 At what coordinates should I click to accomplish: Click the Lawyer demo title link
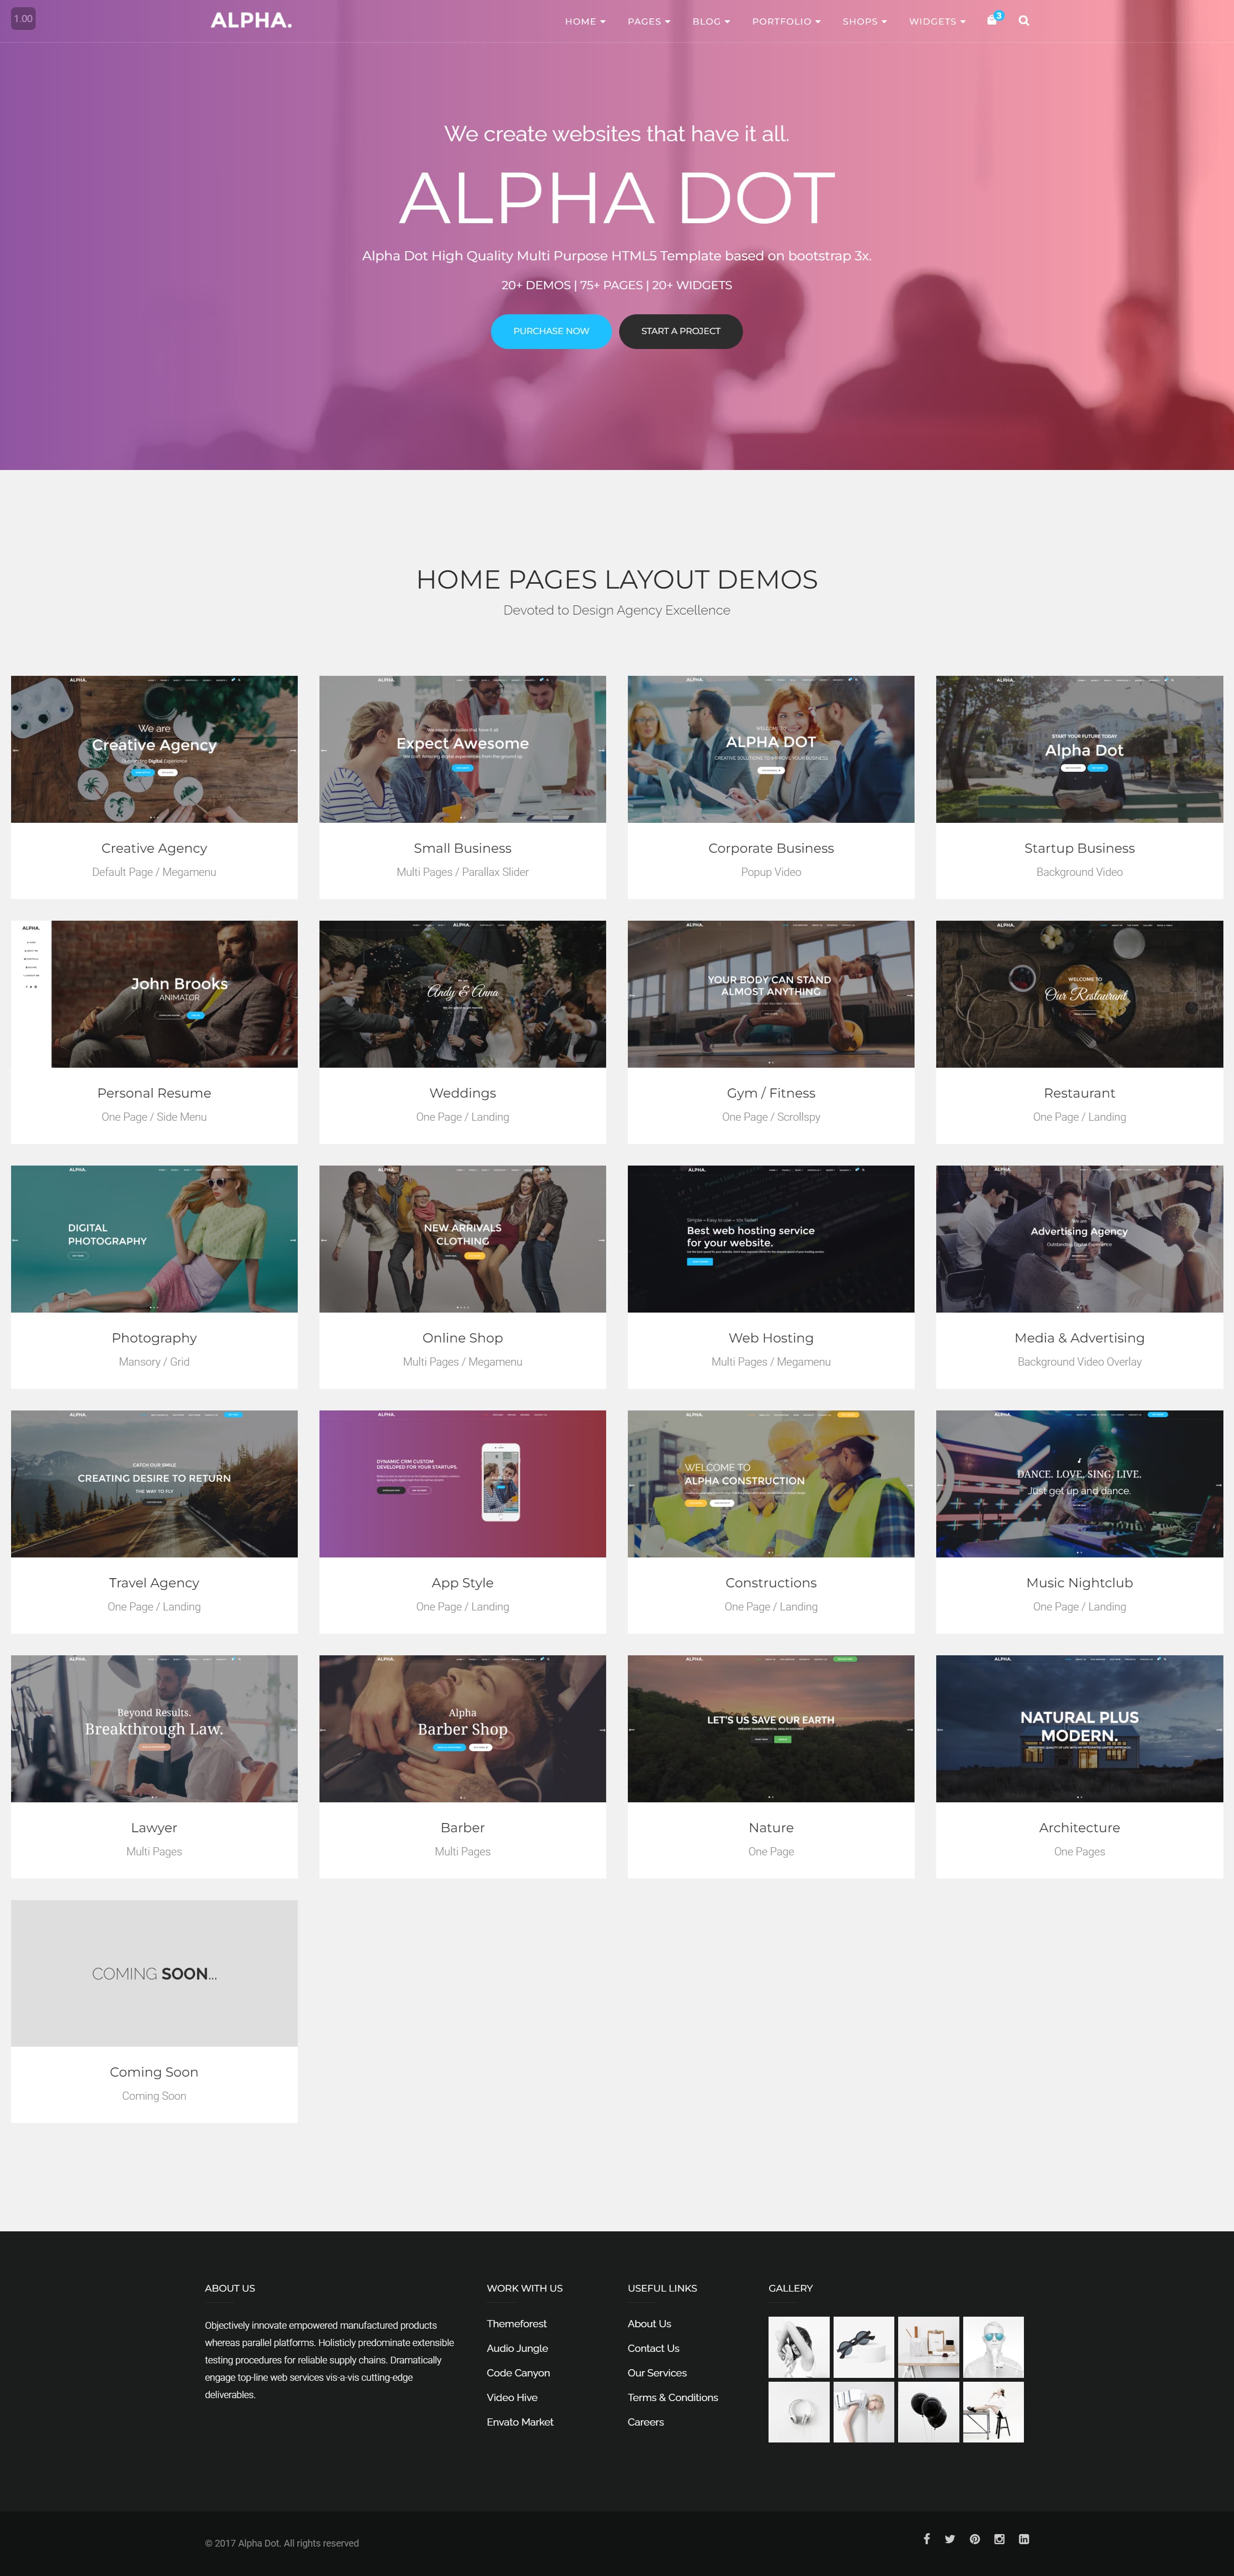point(154,1827)
